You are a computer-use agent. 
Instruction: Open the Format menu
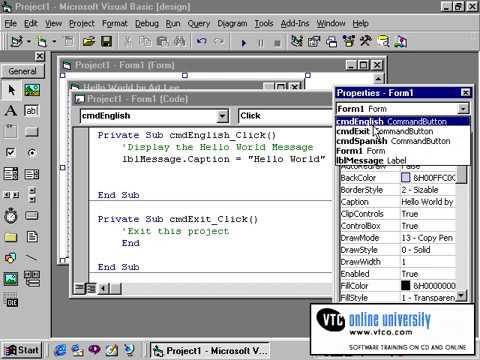[x=115, y=23]
